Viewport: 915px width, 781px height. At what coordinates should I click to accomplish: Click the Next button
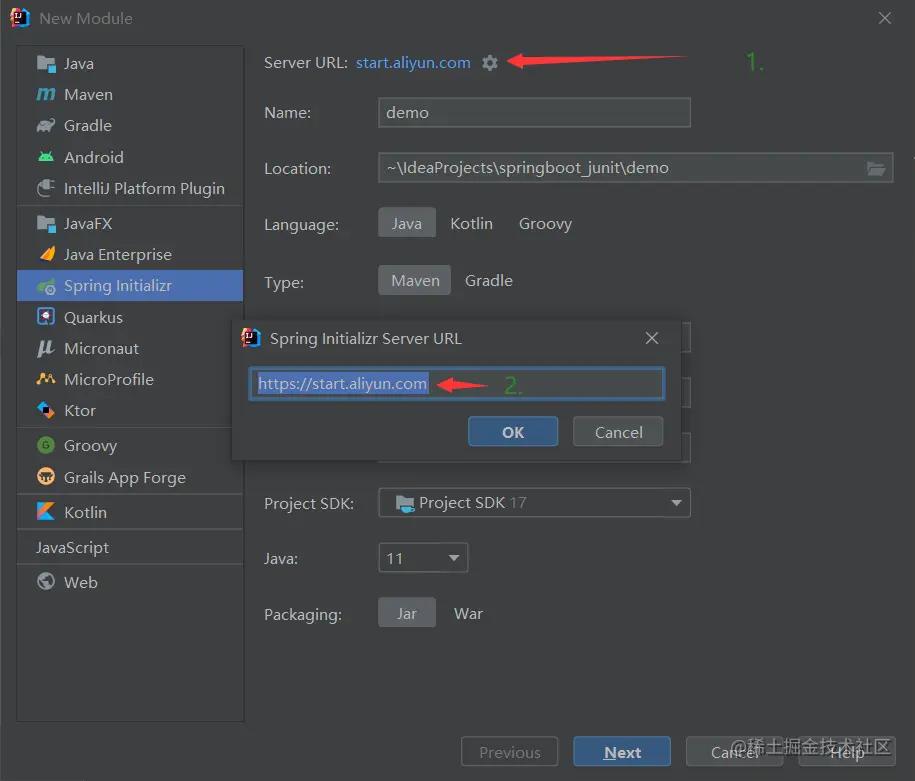(622, 752)
